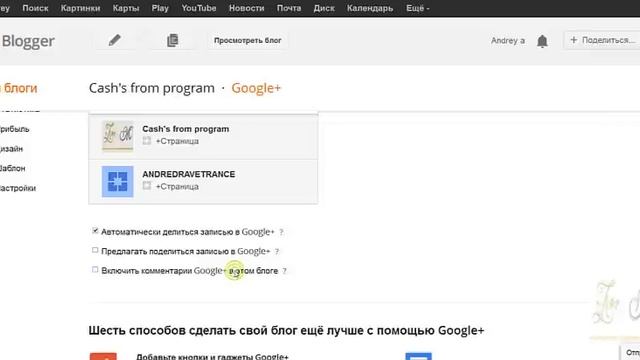The height and width of the screenshot is (360, 640).
Task: Select the Cash's from program page row
Action: click(x=203, y=137)
